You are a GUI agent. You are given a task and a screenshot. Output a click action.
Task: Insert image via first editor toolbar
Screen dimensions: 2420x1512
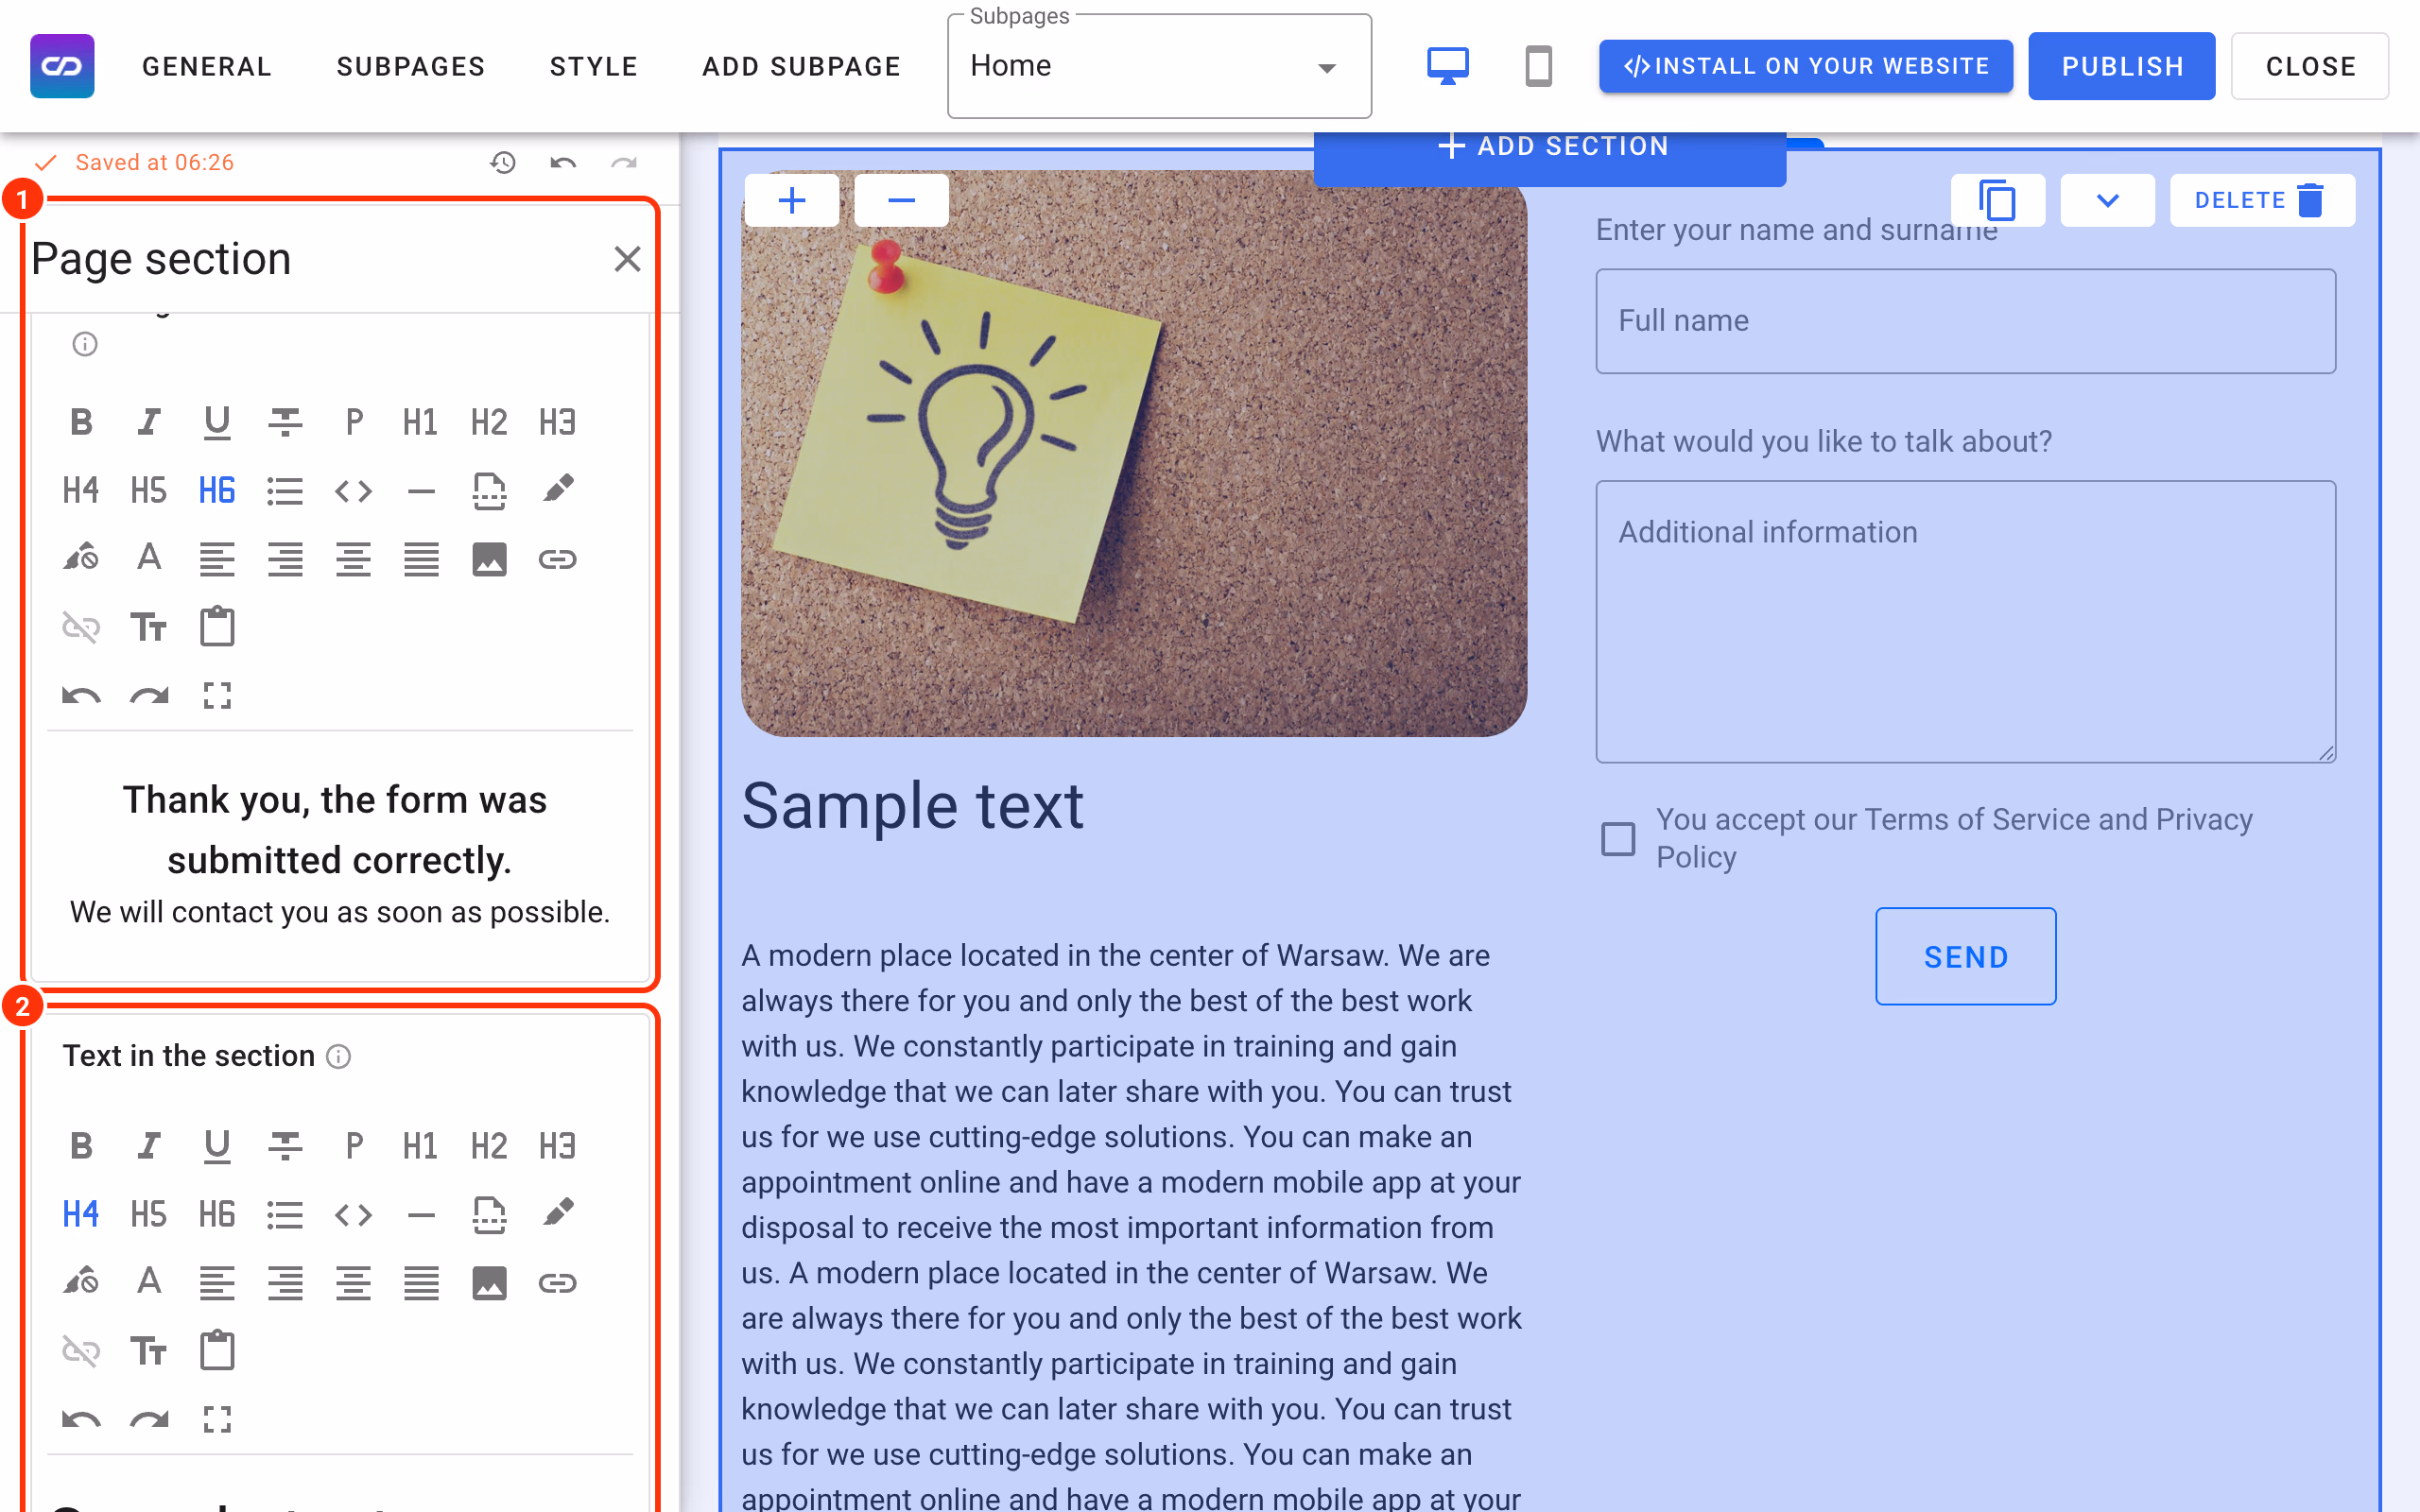click(489, 559)
